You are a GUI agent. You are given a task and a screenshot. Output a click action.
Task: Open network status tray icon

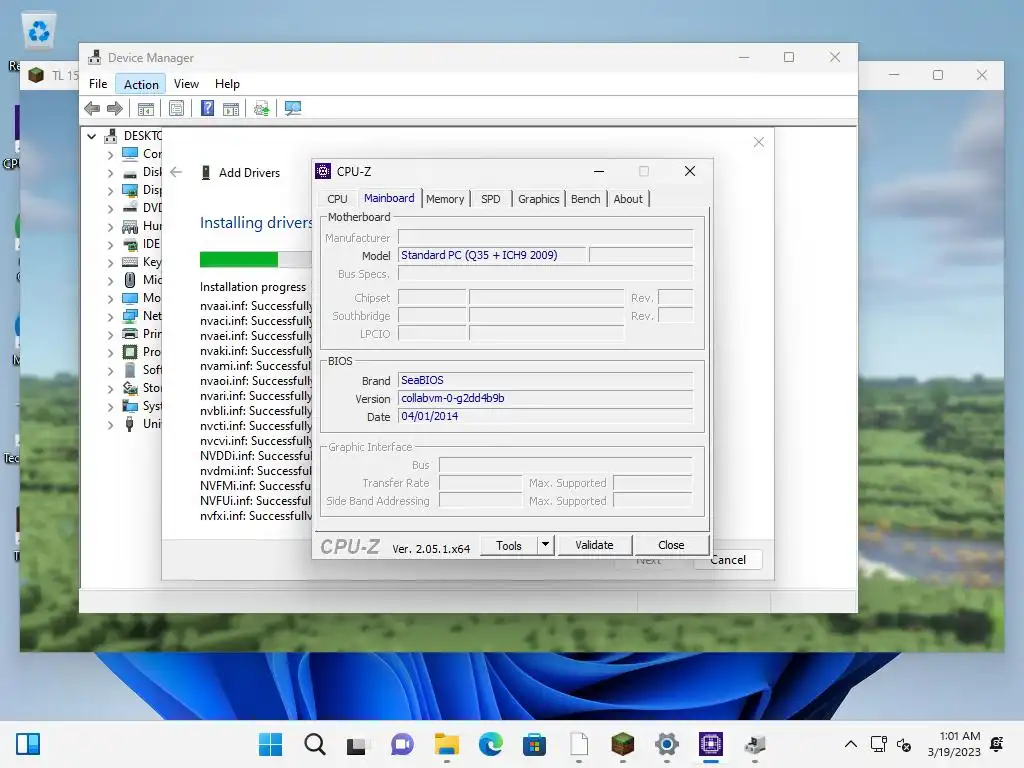(x=878, y=744)
